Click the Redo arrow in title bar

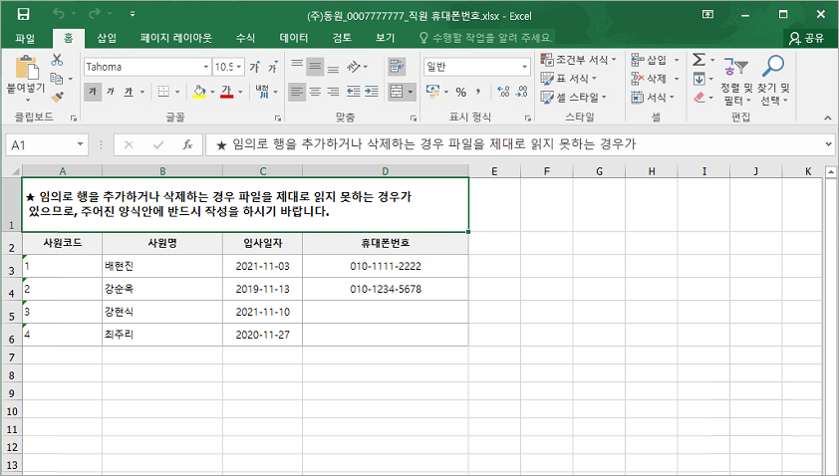click(x=95, y=14)
